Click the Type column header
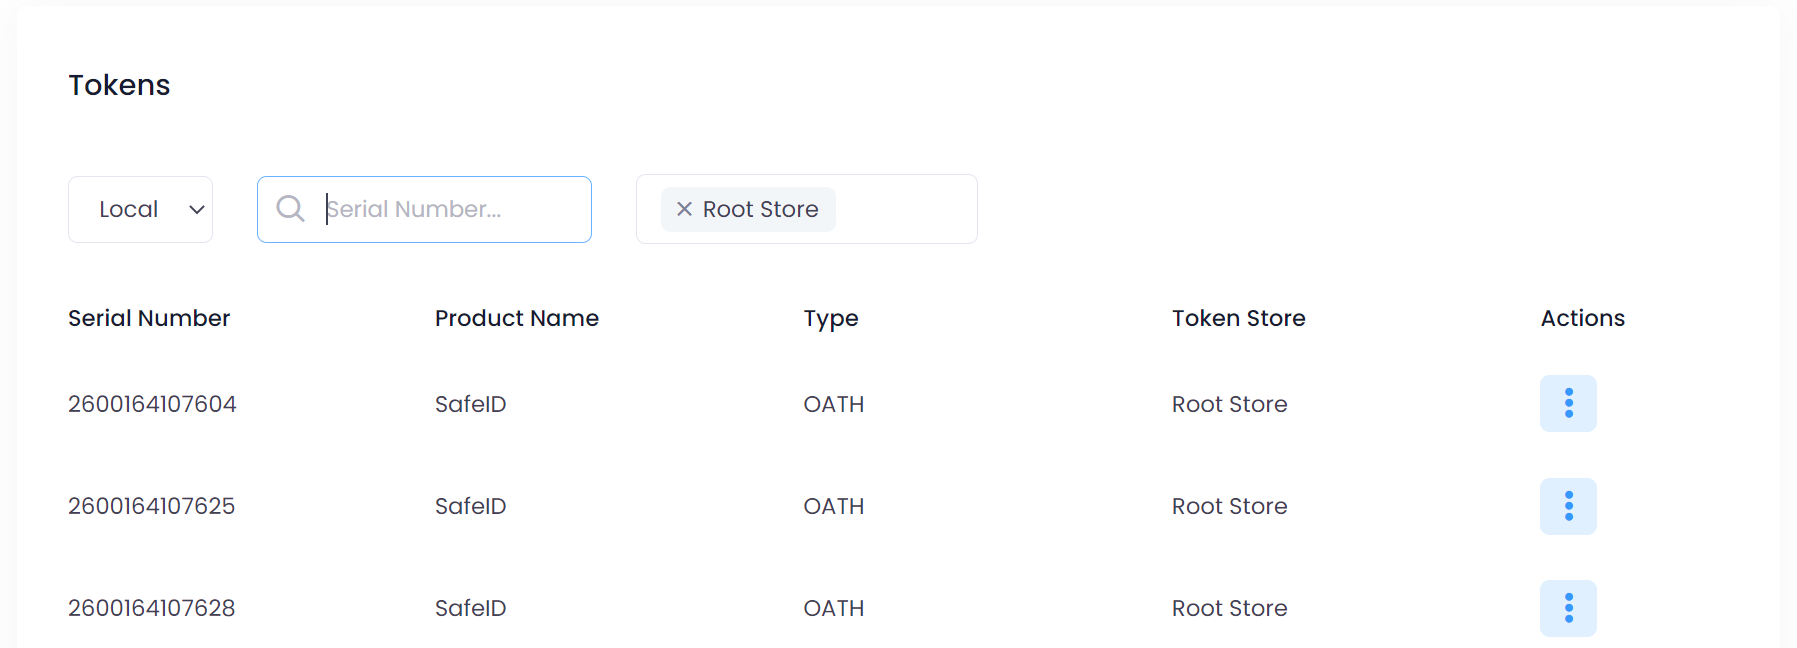Image resolution: width=1797 pixels, height=648 pixels. coord(830,318)
